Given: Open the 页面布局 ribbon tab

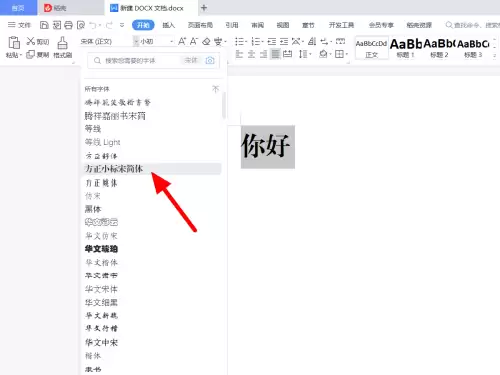Looking at the screenshot, I should tap(200, 25).
